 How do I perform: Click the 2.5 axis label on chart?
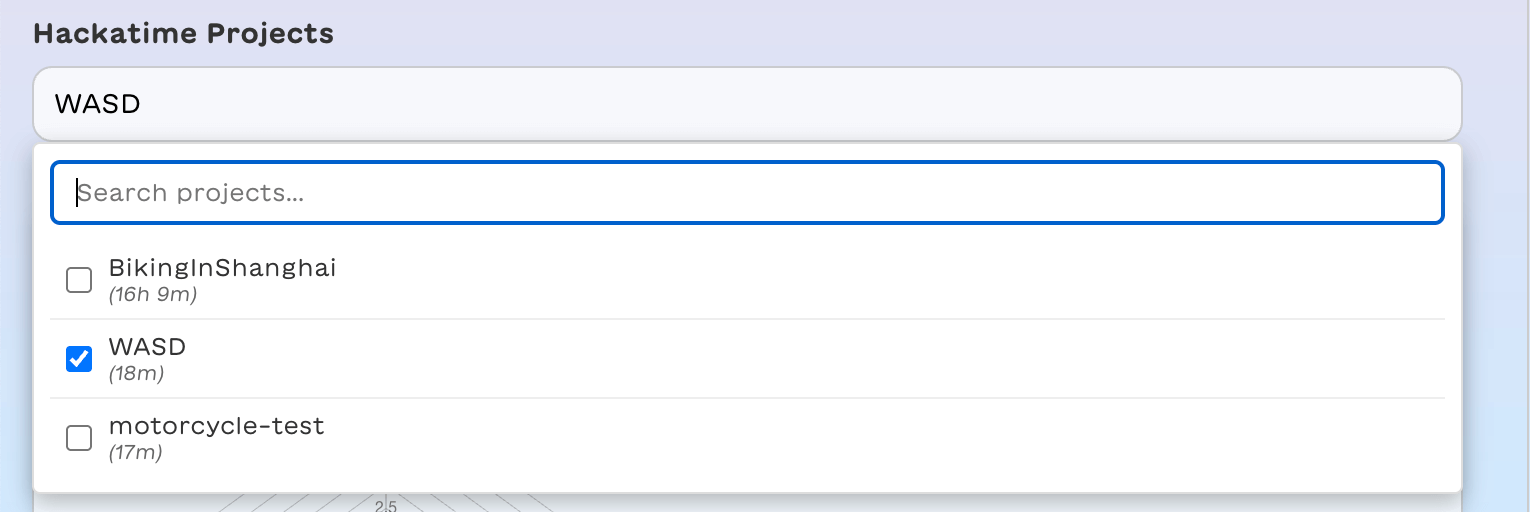(x=386, y=505)
